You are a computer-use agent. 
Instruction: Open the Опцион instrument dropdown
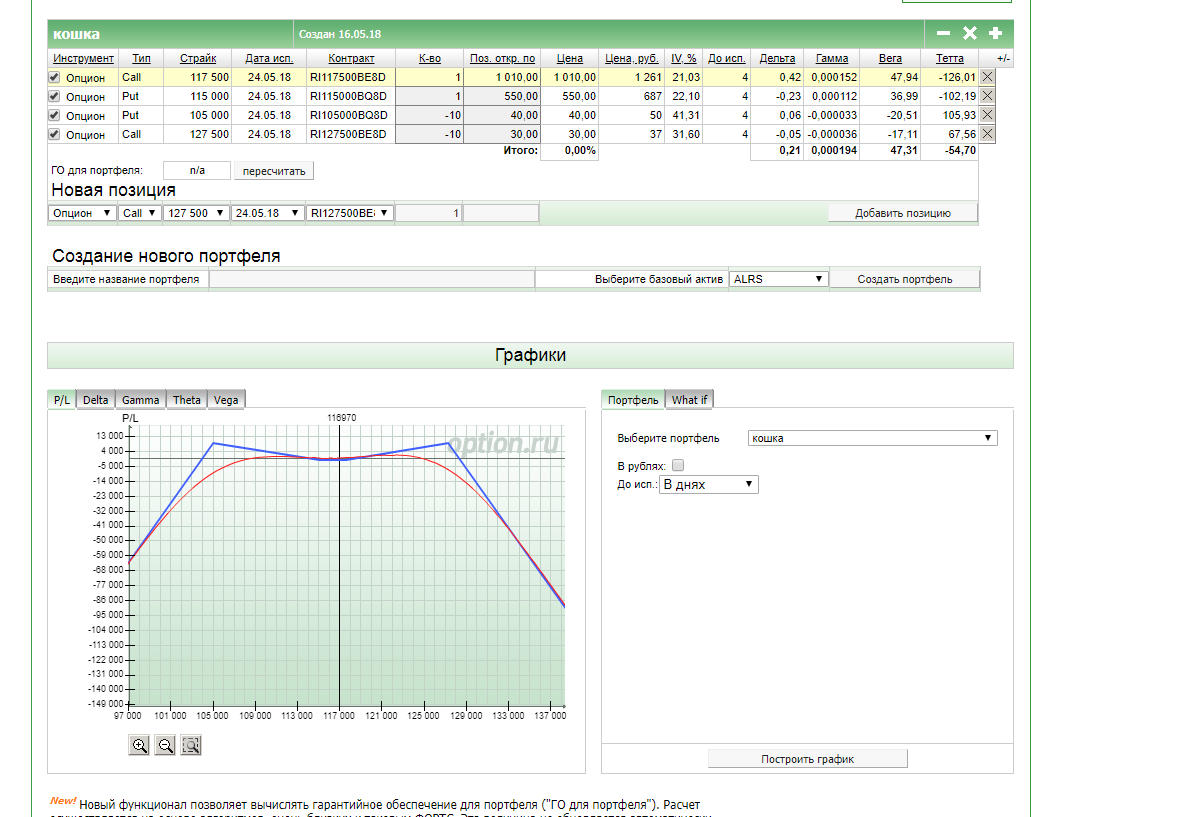(x=82, y=213)
